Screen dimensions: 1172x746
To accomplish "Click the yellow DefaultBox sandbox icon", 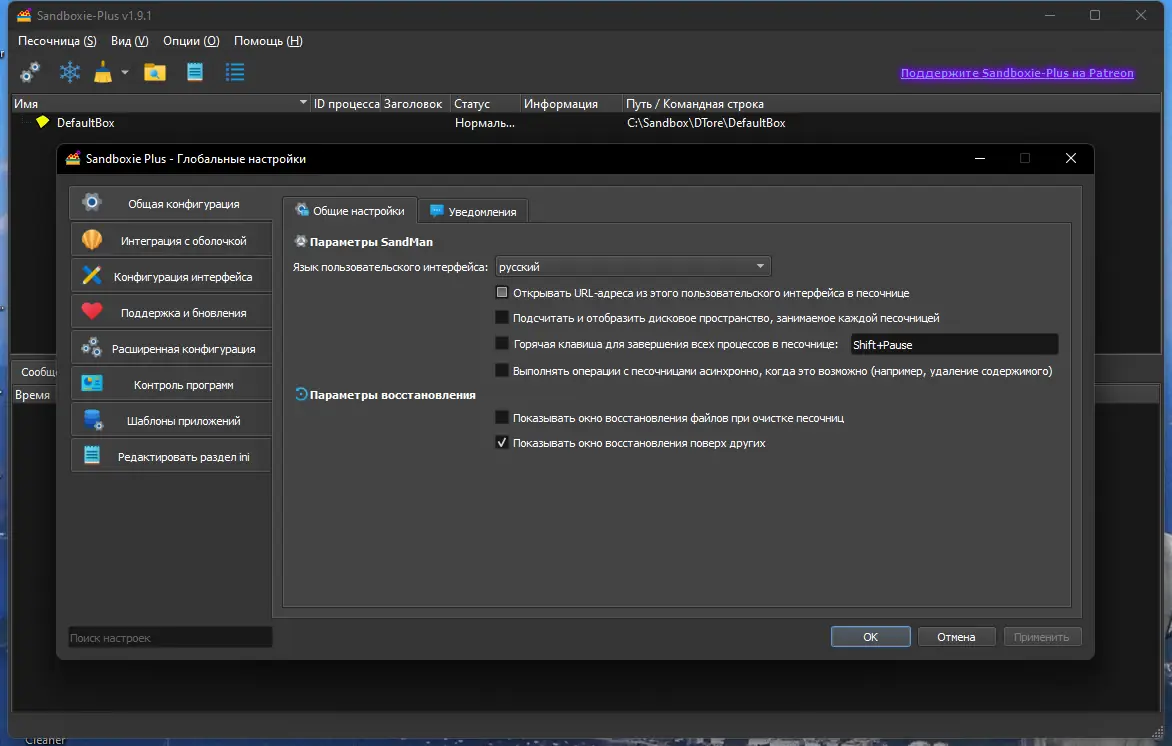I will click(43, 122).
